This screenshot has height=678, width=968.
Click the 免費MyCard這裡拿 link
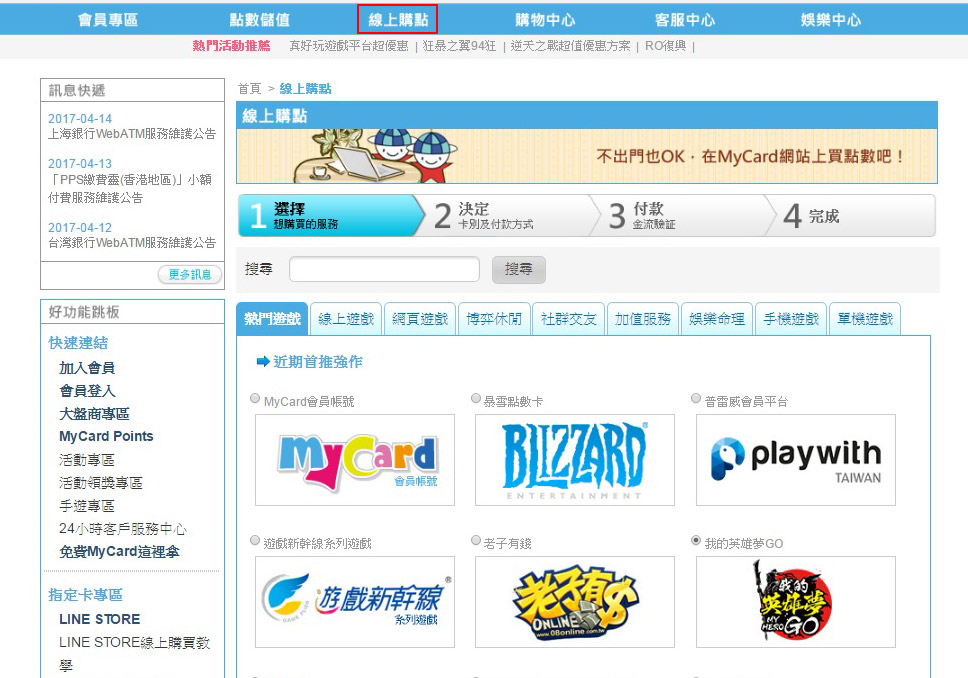pos(119,551)
